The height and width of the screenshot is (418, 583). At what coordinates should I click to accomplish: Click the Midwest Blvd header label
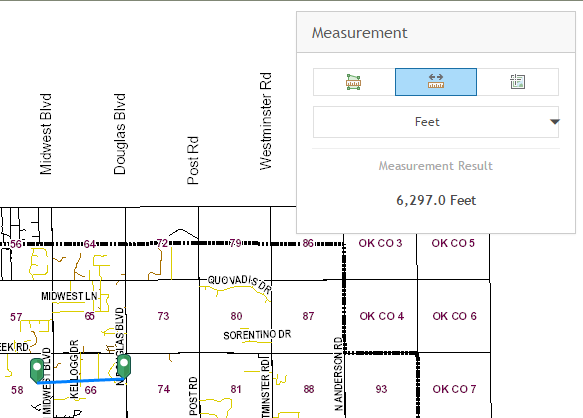click(x=45, y=134)
